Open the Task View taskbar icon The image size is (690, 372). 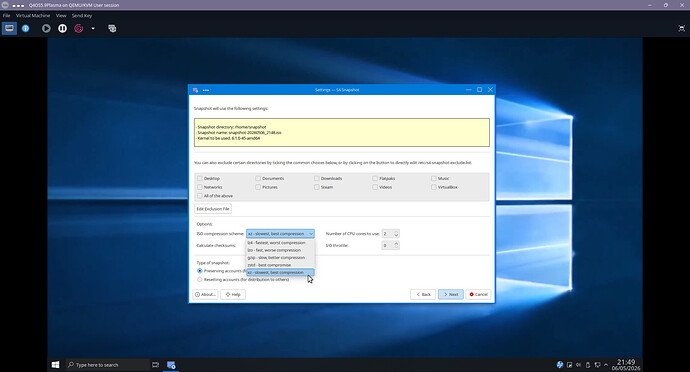point(155,365)
